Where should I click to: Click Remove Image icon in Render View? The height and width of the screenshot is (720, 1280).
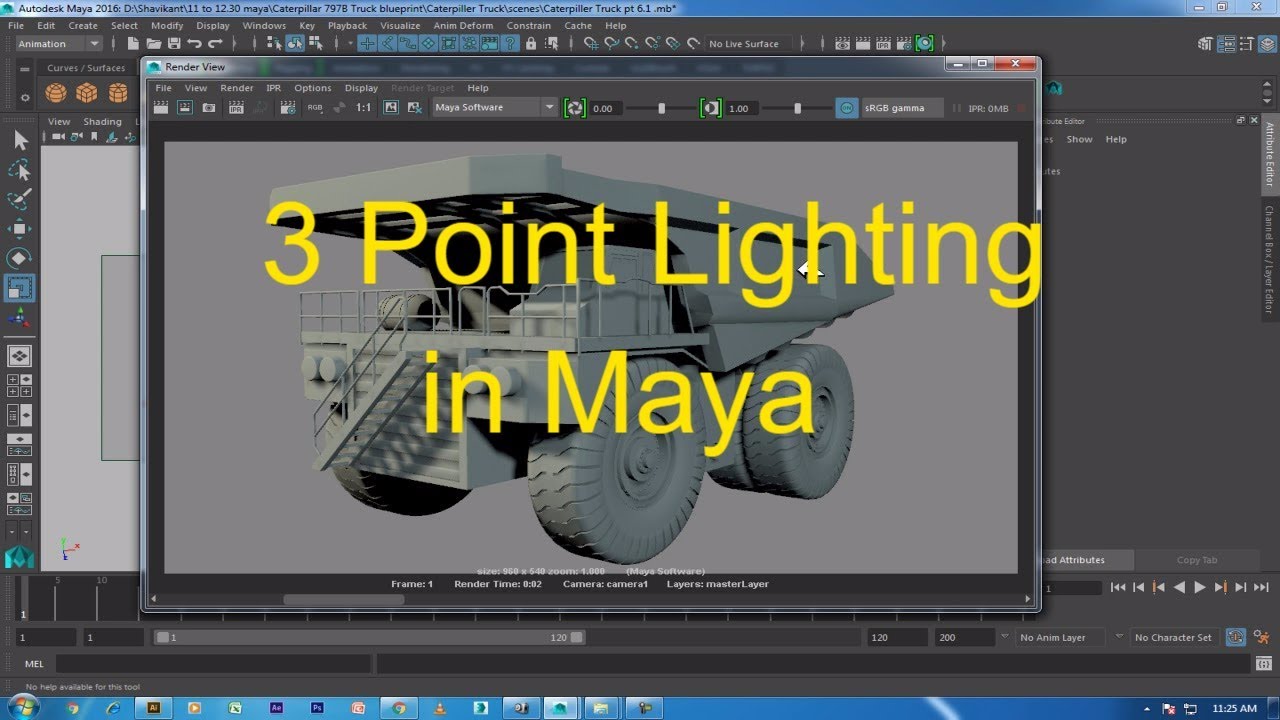(415, 108)
